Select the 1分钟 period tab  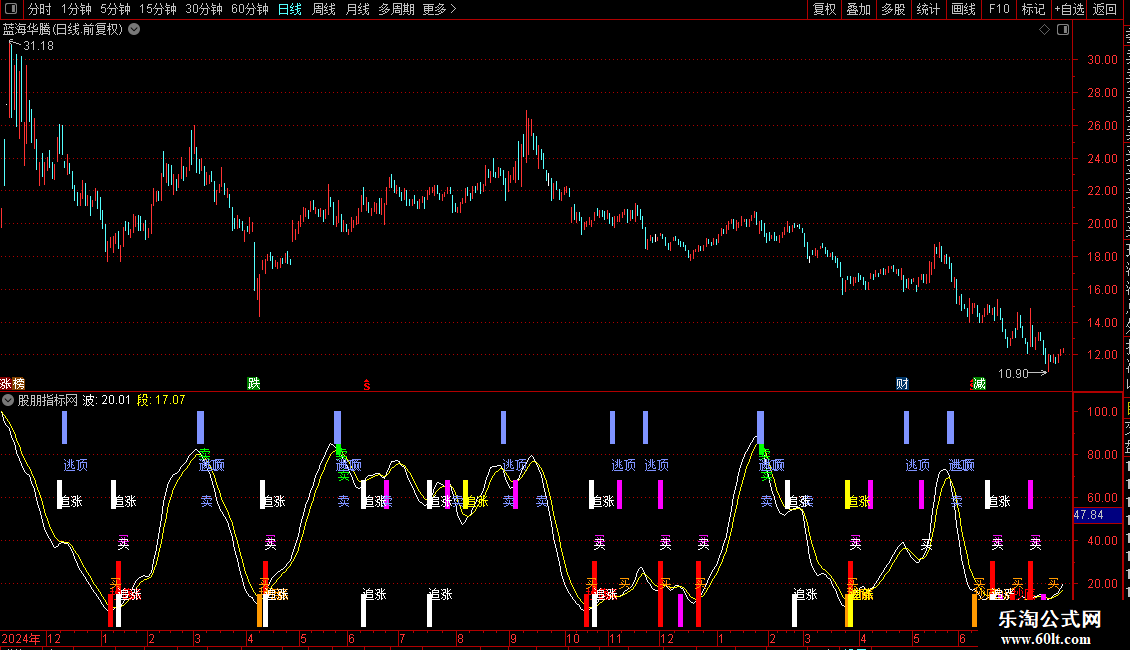[76, 9]
